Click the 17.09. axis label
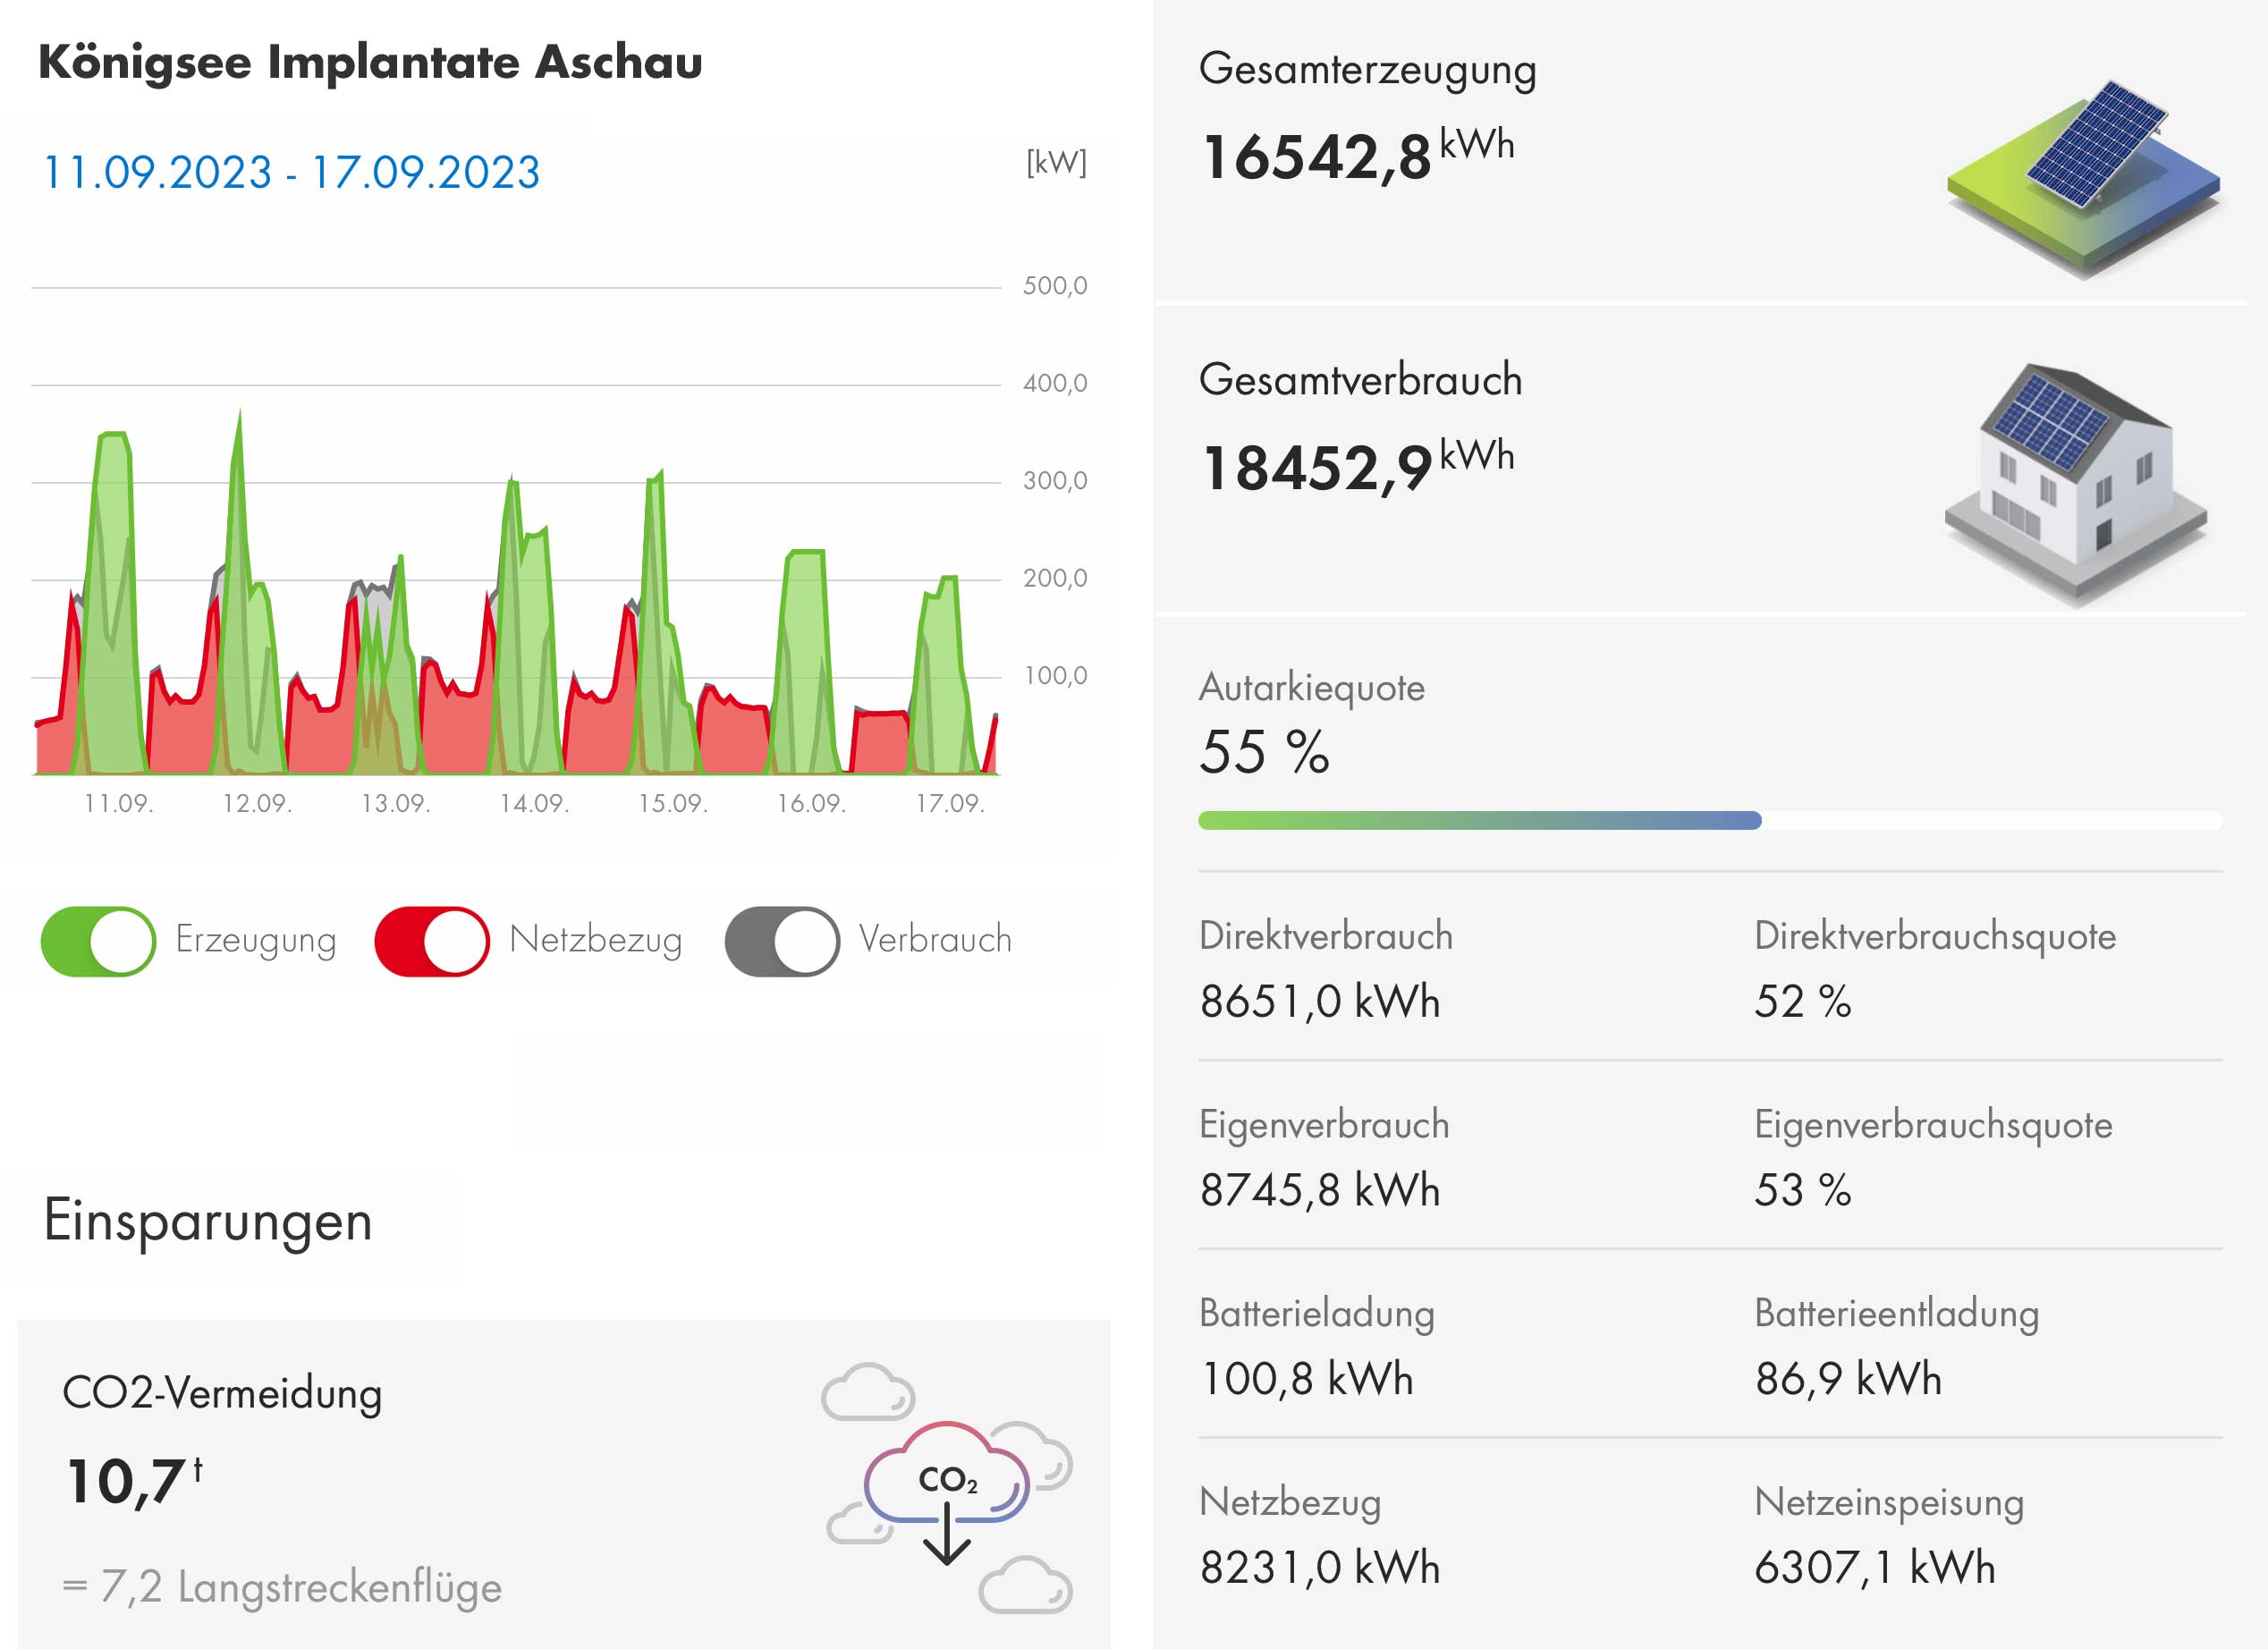This screenshot has width=2268, height=1649. (x=950, y=803)
